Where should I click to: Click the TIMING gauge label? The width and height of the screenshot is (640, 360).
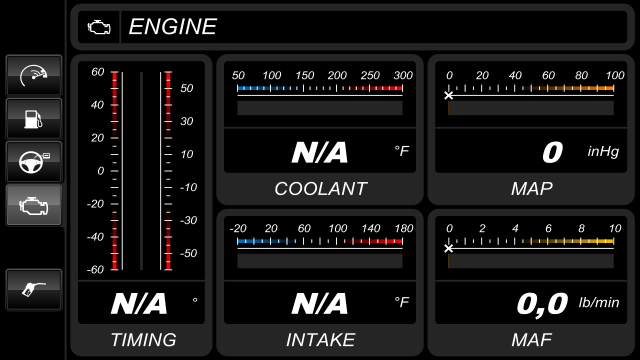tap(143, 340)
